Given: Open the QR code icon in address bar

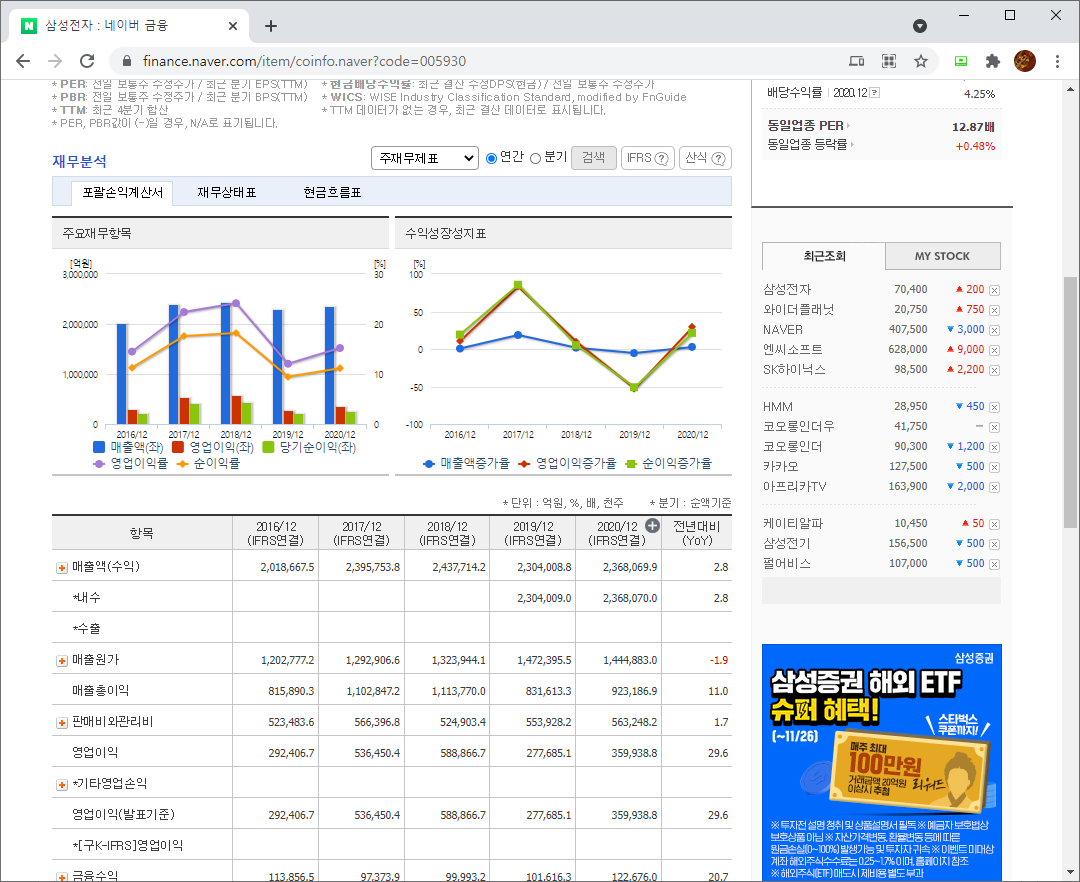Looking at the screenshot, I should [889, 61].
